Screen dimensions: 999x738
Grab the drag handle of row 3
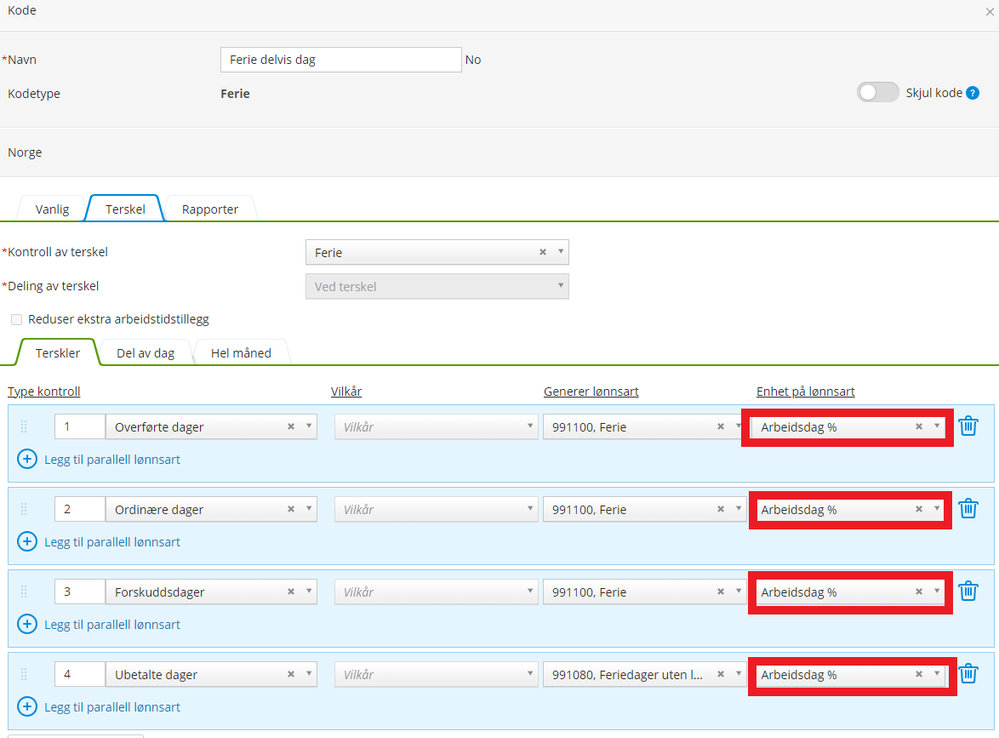24,591
